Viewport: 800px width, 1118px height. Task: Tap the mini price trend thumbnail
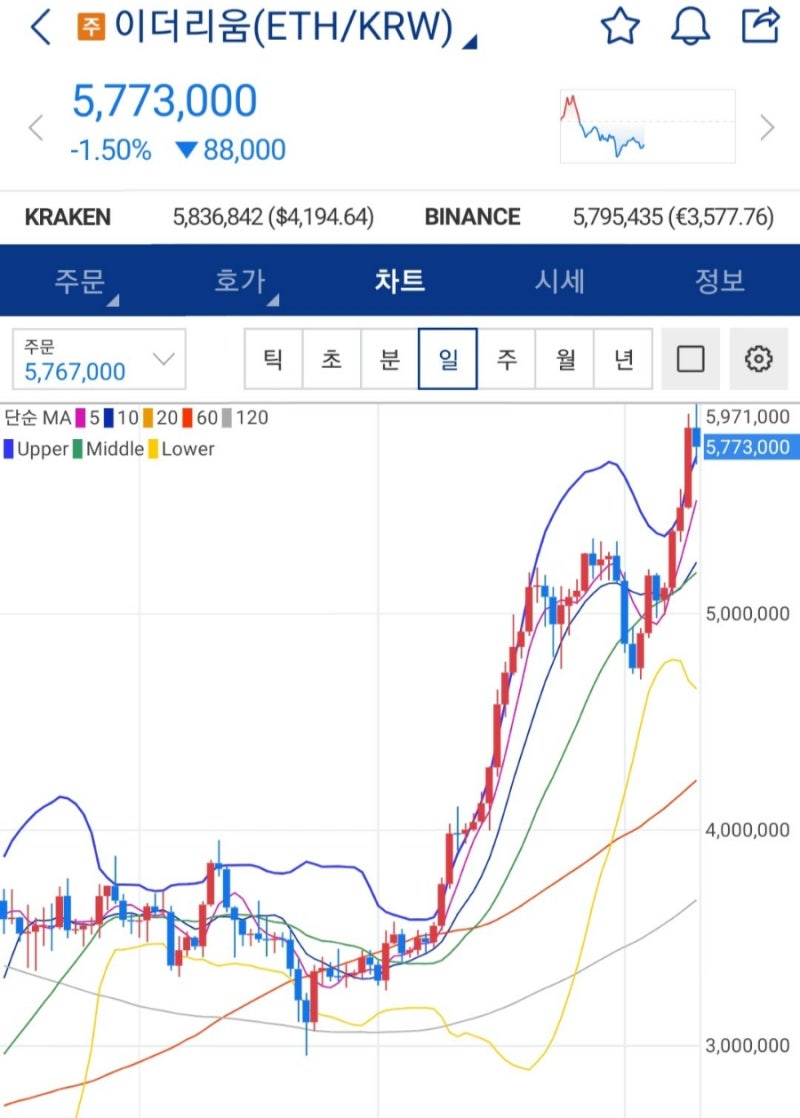point(647,126)
